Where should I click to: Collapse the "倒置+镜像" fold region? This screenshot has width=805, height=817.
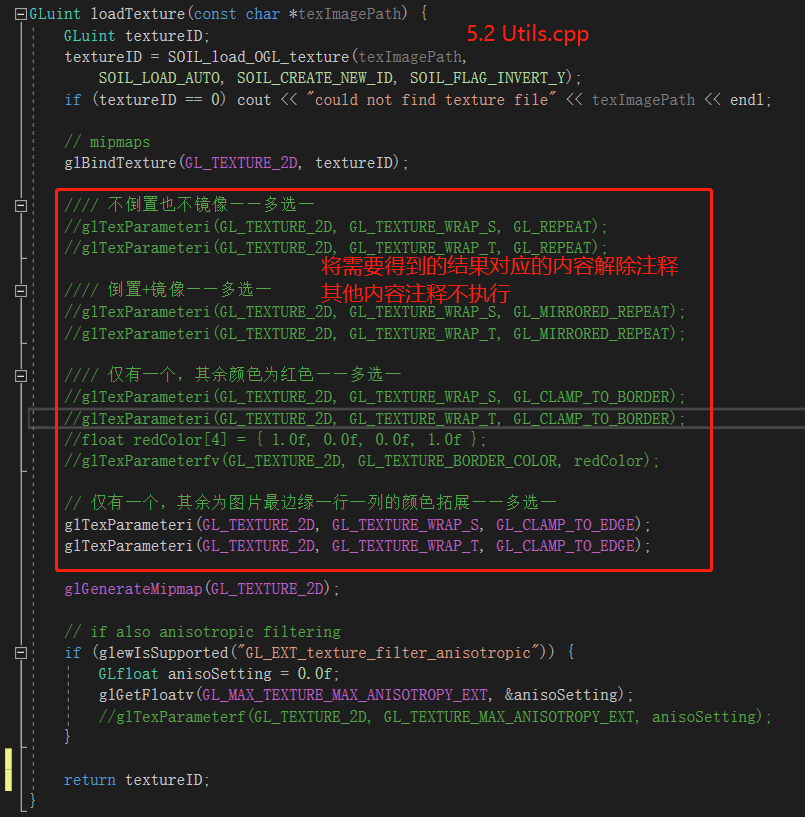click(20, 291)
